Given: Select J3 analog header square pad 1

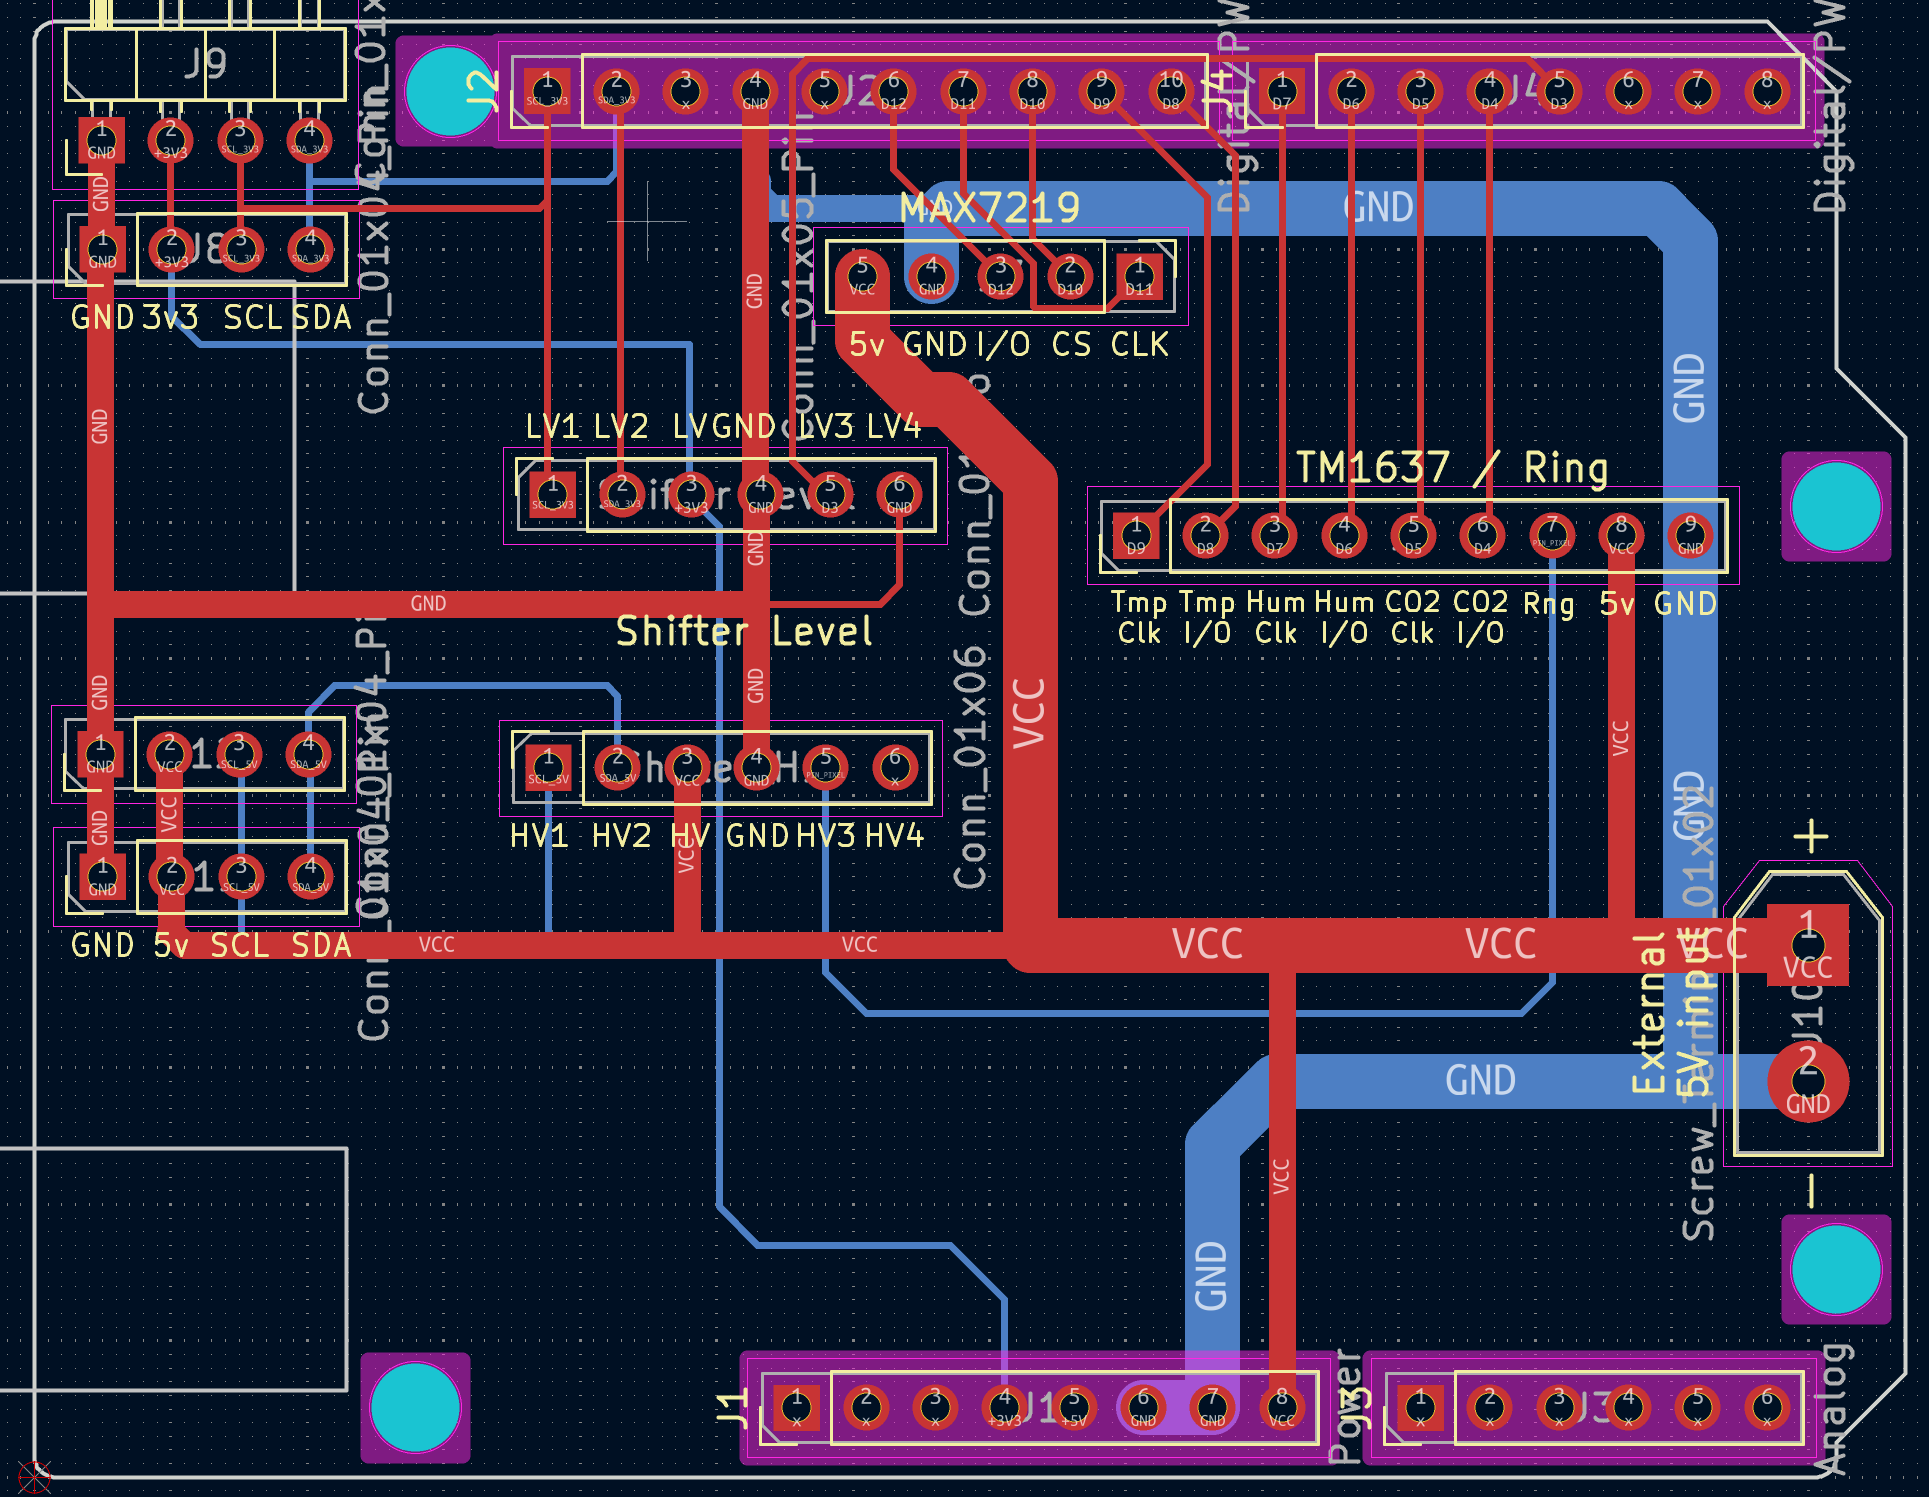Looking at the screenshot, I should pos(1420,1407).
